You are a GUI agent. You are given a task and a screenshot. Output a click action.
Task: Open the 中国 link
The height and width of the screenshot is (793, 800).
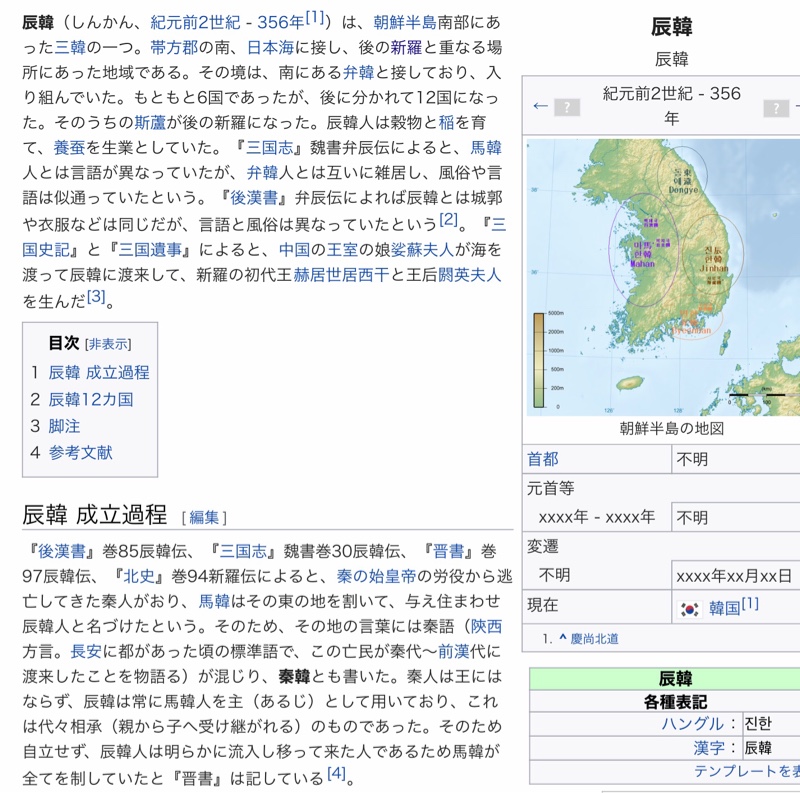pos(294,250)
